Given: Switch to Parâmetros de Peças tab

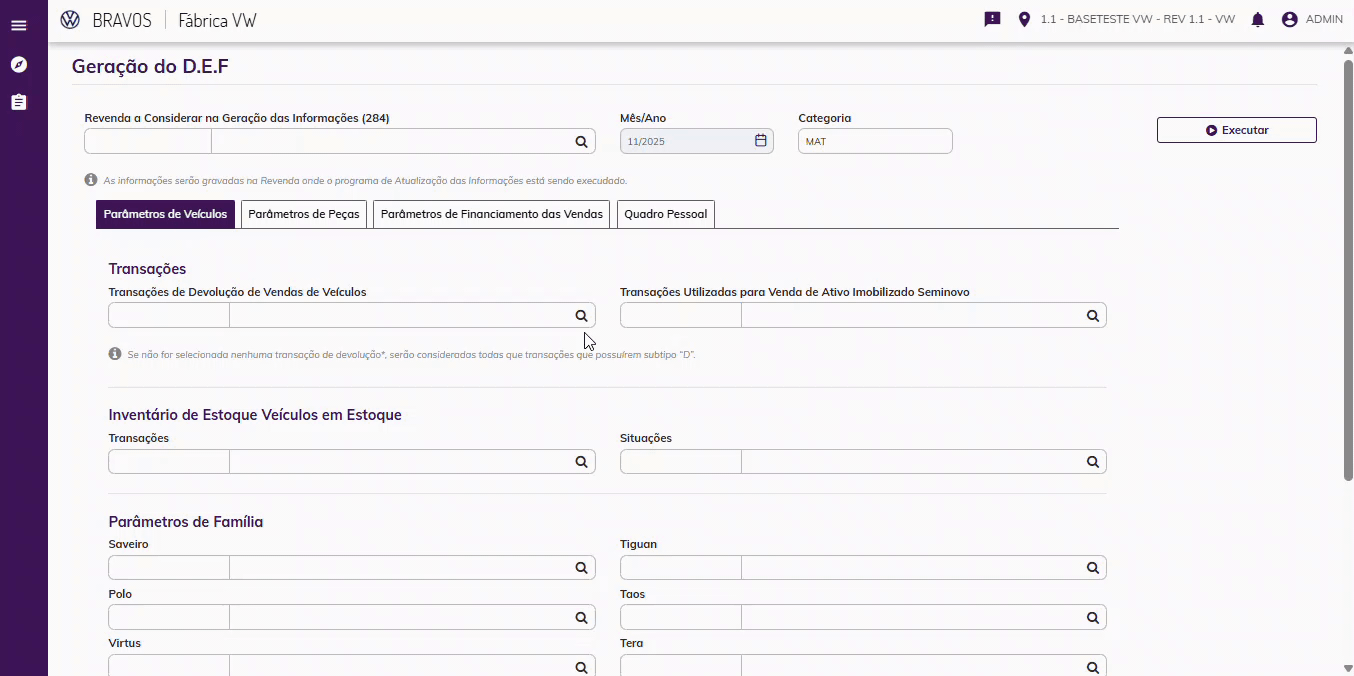Looking at the screenshot, I should 304,215.
